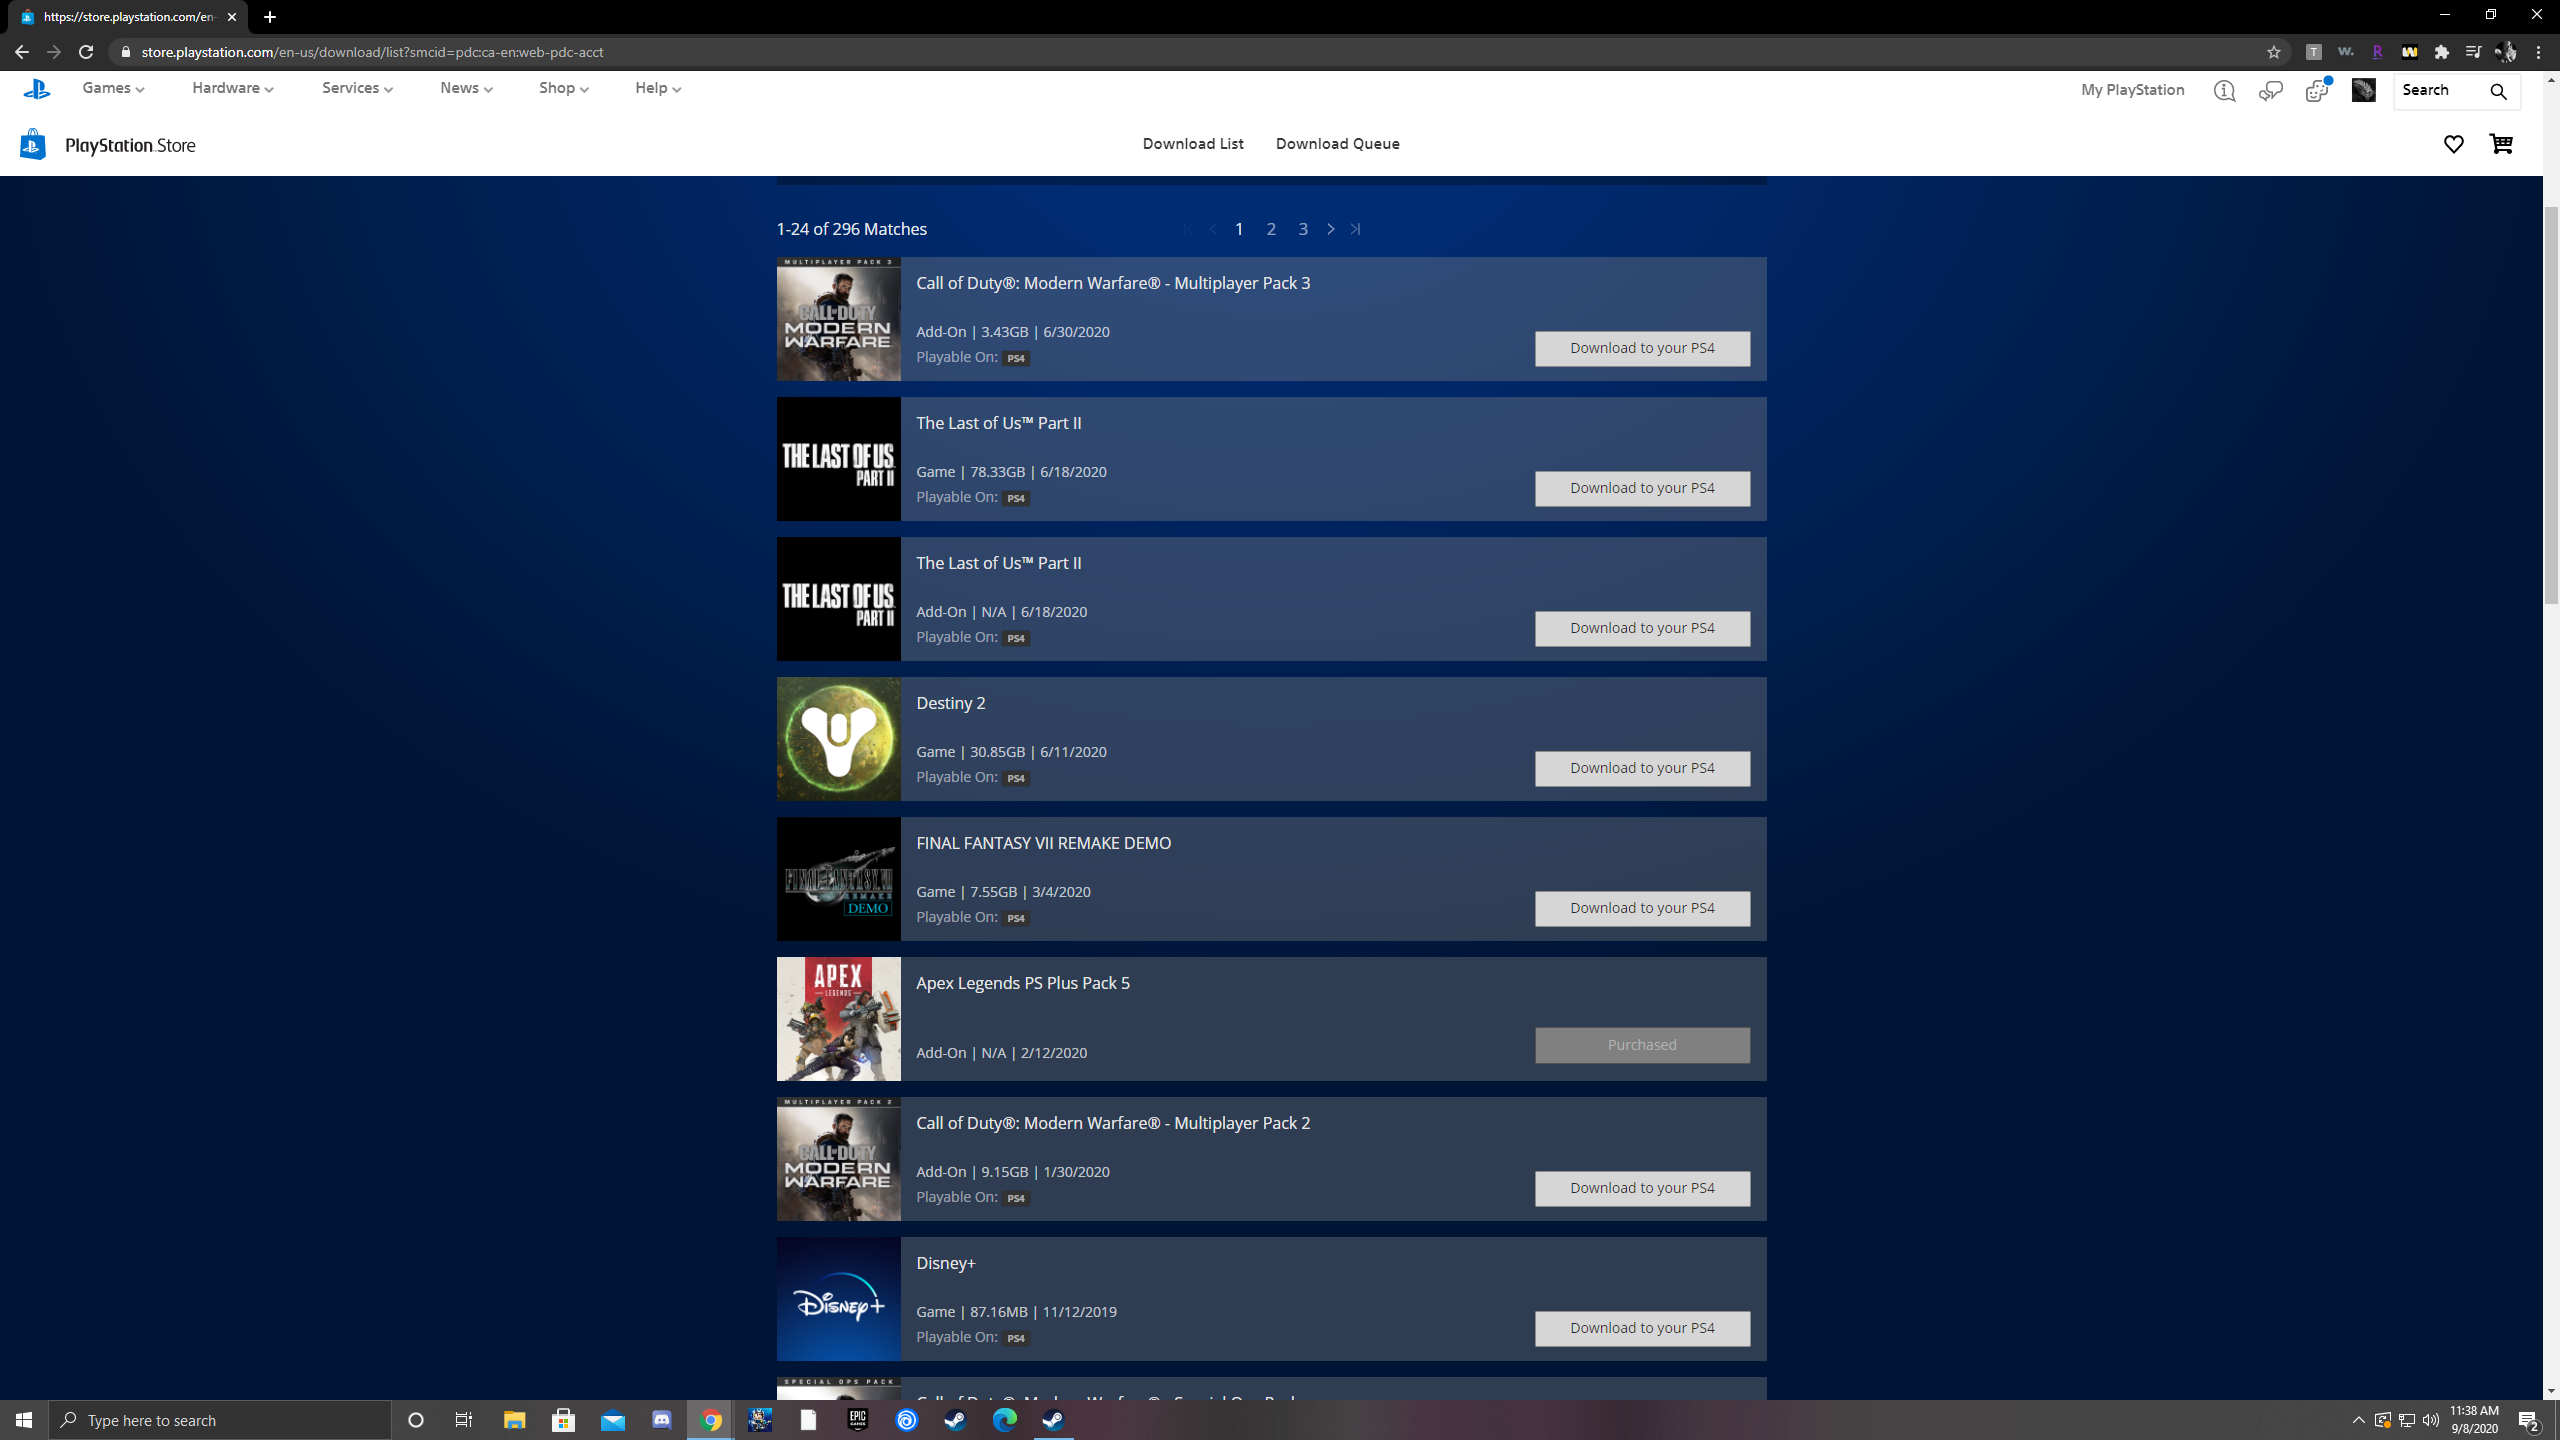Open the PlayStation Store bag logo
This screenshot has width=2560, height=1440.
pos(32,144)
